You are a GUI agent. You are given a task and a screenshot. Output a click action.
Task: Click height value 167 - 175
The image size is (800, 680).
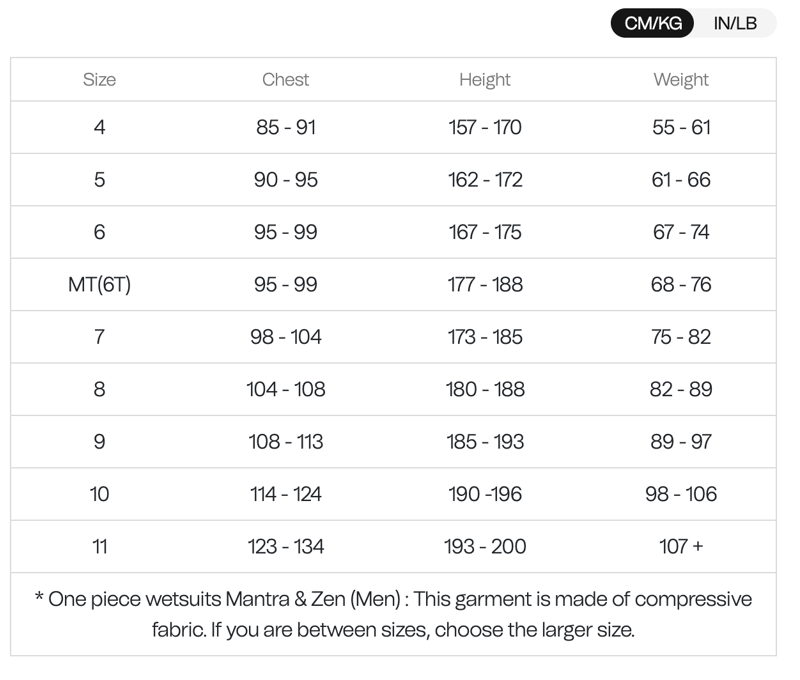point(485,232)
